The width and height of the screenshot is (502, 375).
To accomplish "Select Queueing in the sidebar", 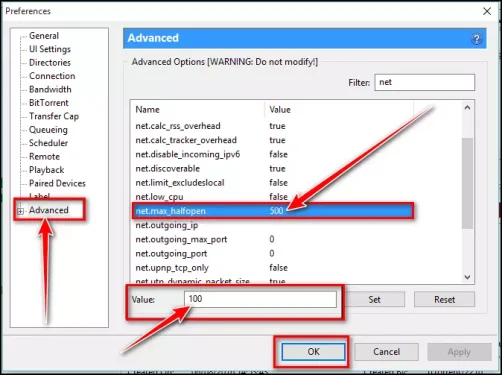I will tap(48, 130).
